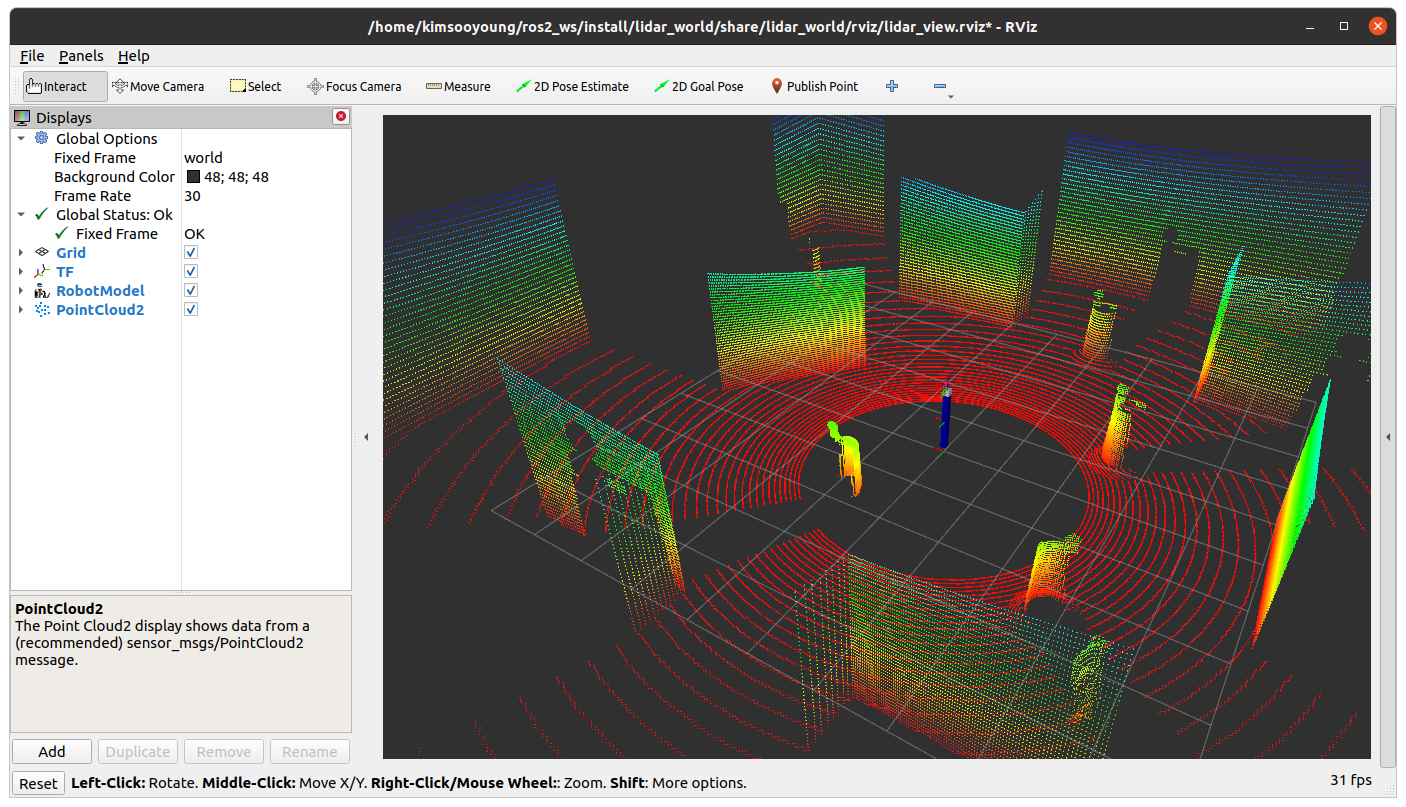The image size is (1406, 807).
Task: Click the blue minus remove-tool icon
Action: pyautogui.click(x=940, y=86)
